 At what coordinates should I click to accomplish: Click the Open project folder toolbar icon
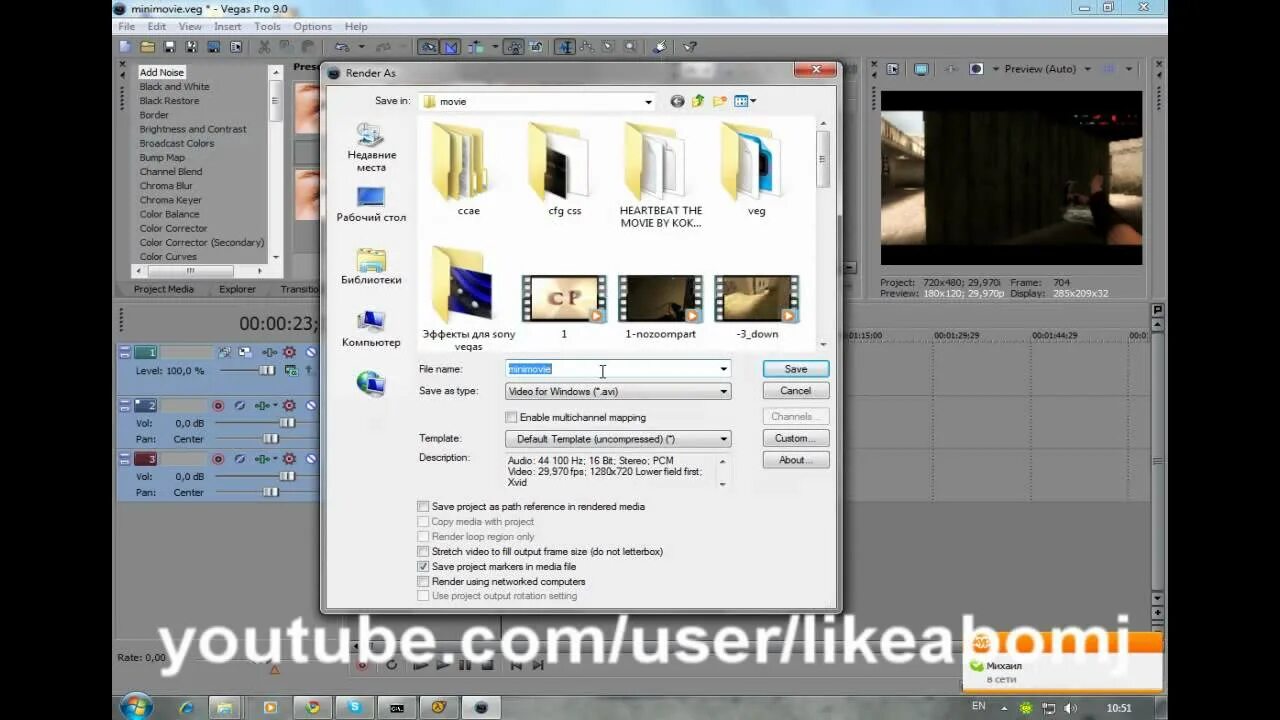pos(147,46)
